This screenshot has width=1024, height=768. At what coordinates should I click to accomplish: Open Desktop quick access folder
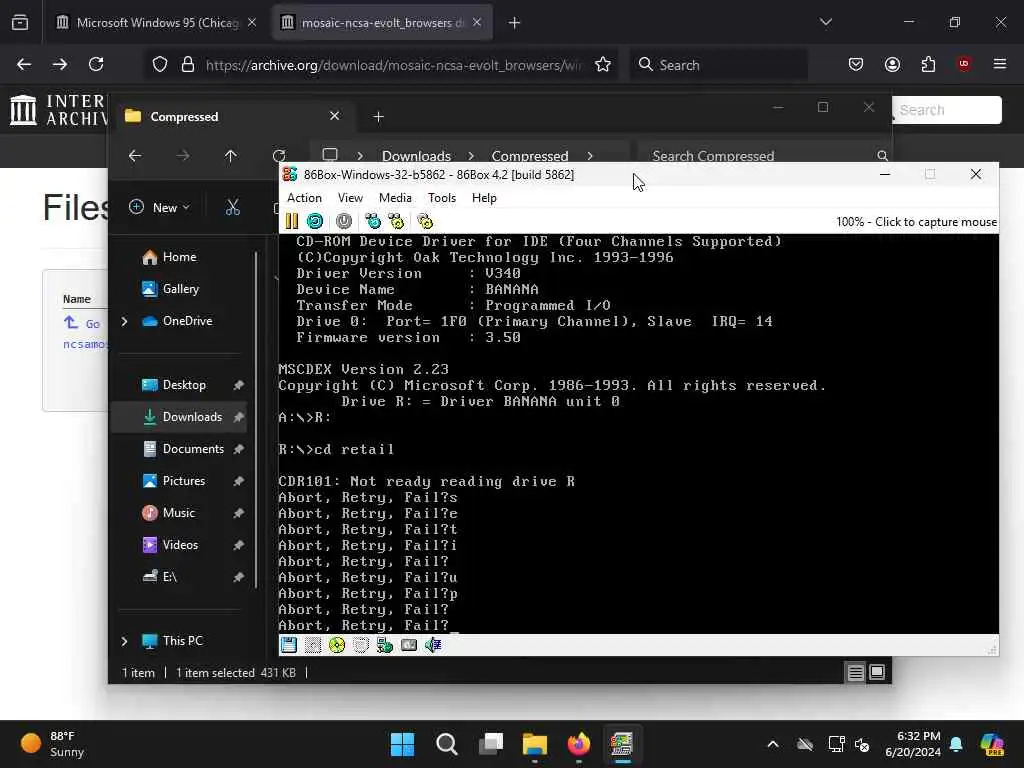tap(184, 385)
